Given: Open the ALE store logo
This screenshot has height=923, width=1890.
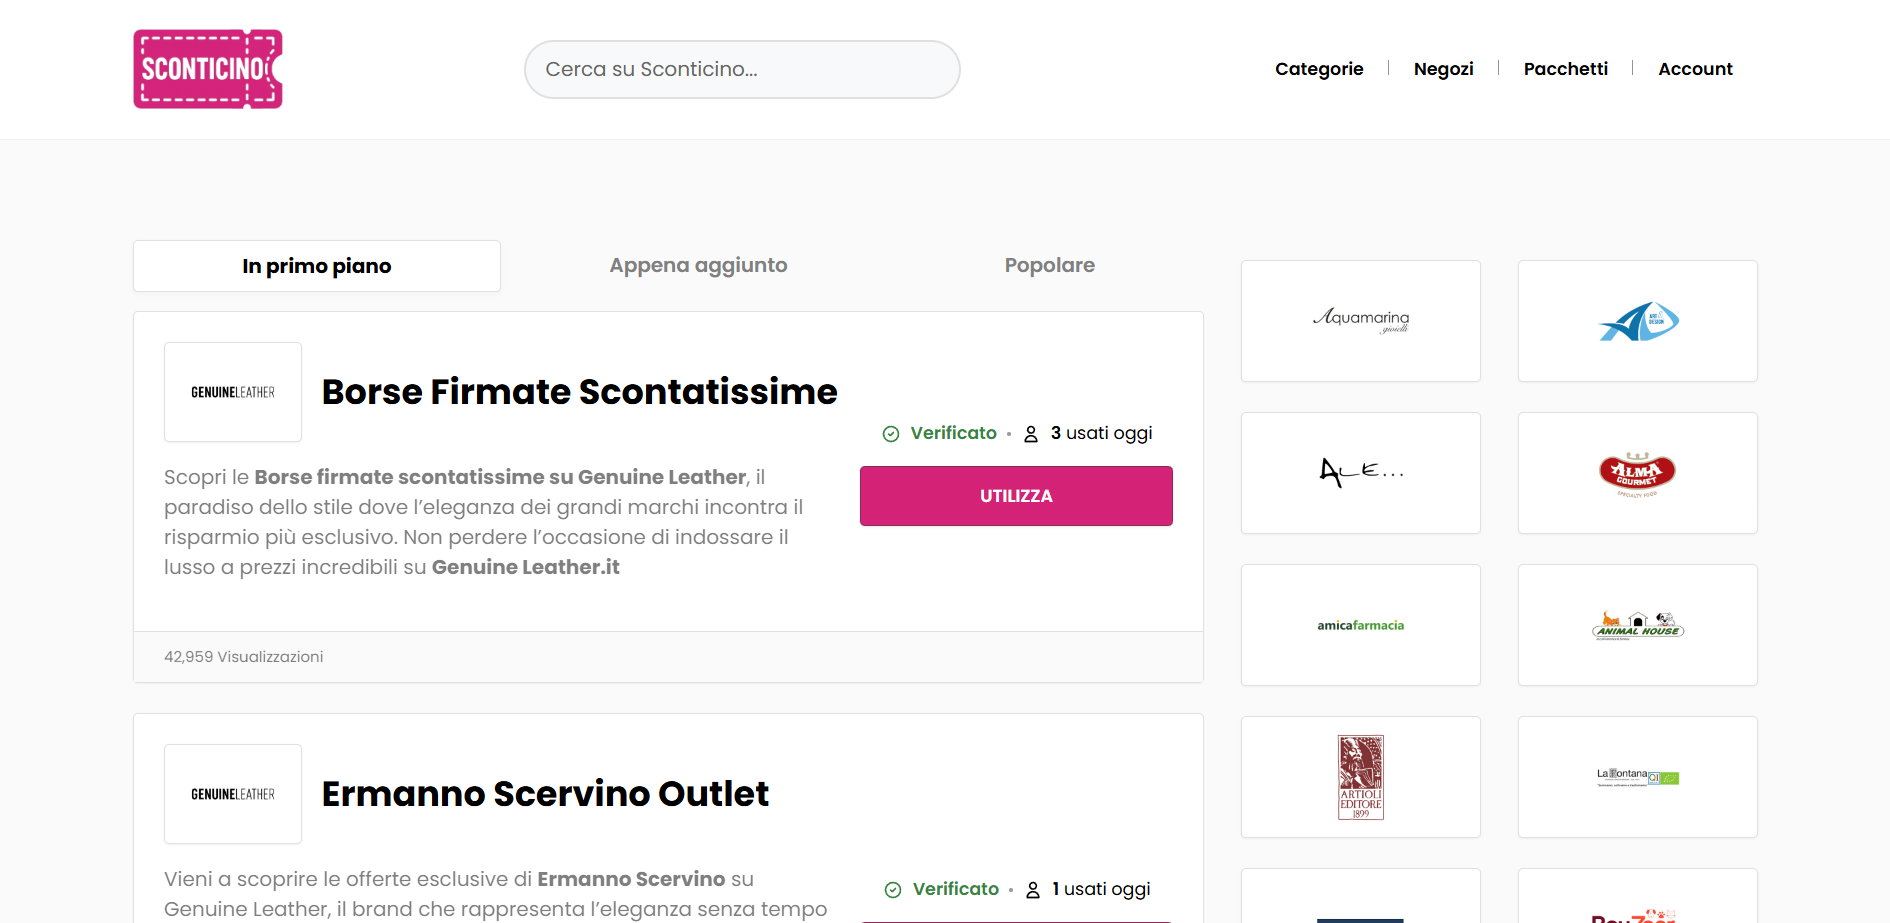Looking at the screenshot, I should [x=1360, y=473].
